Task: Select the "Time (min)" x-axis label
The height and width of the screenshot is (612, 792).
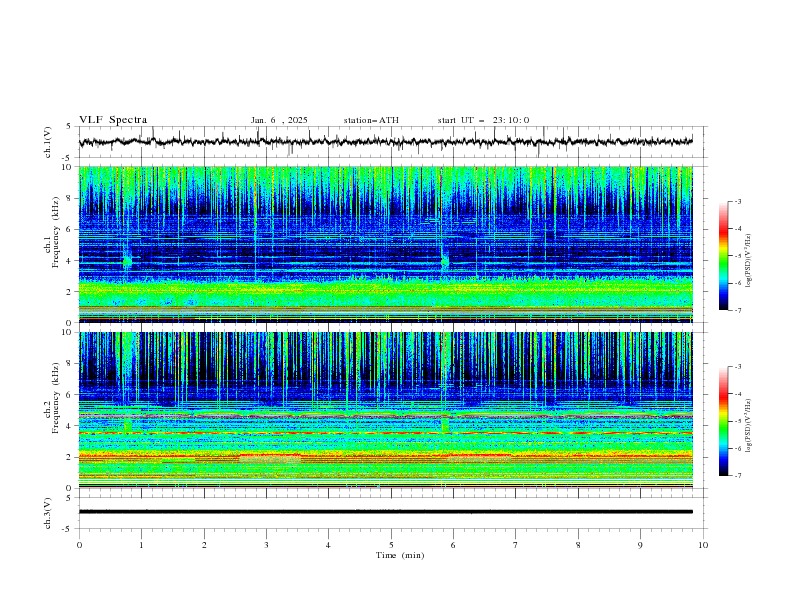Action: click(400, 555)
